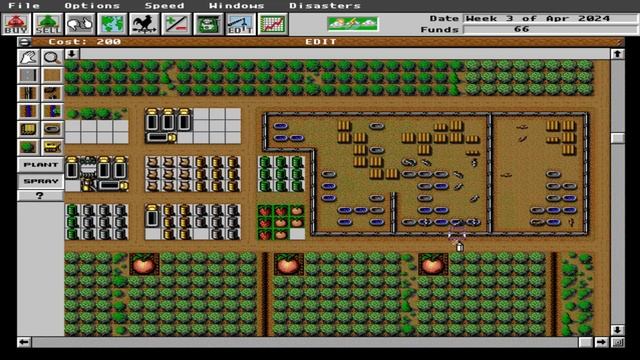Open the red line graph icon
The width and height of the screenshot is (640, 360).
tap(273, 24)
